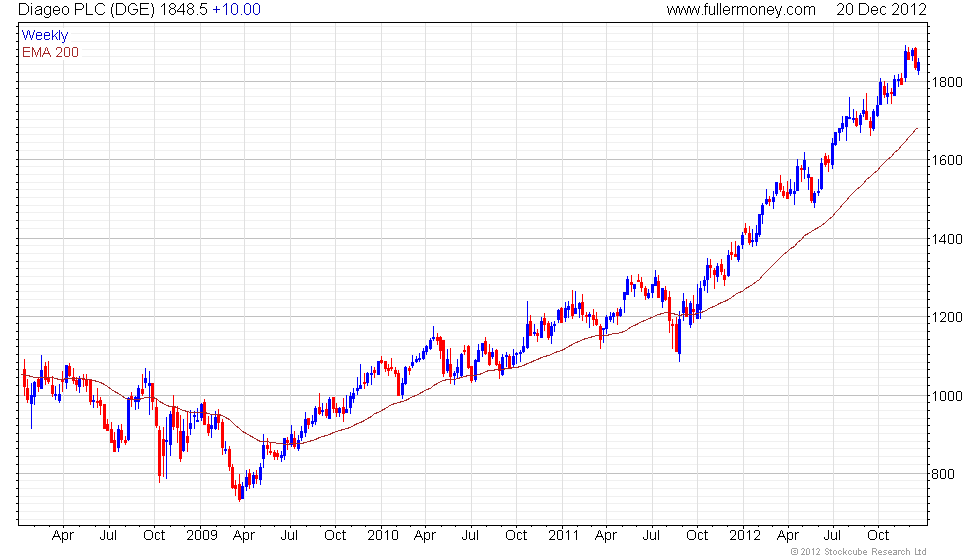Screen dimensions: 980x560
Task: Click the 1400 price axis label
Action: tap(947, 239)
